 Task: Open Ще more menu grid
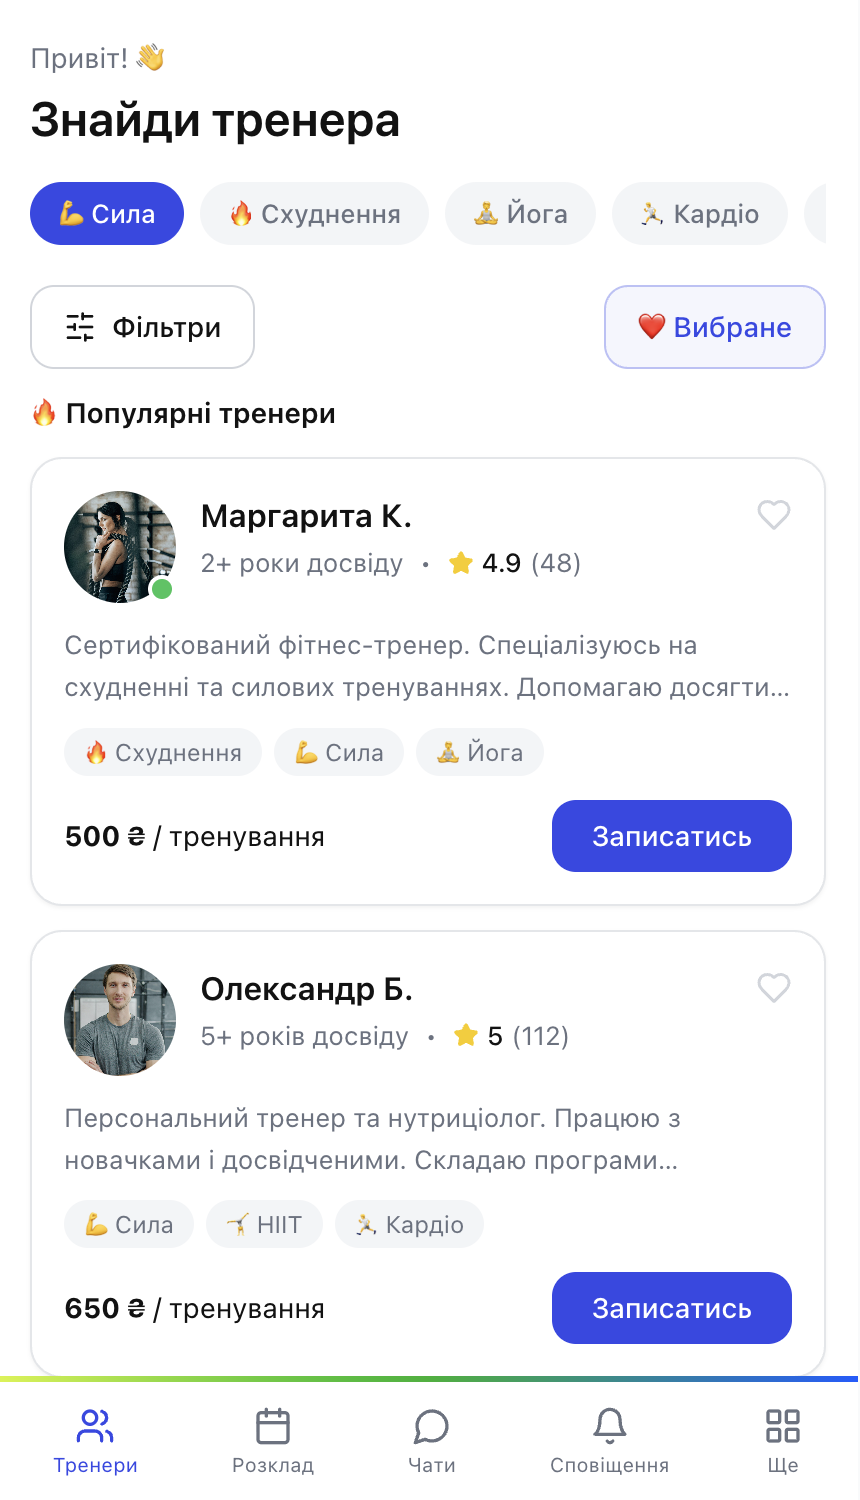(x=783, y=1440)
